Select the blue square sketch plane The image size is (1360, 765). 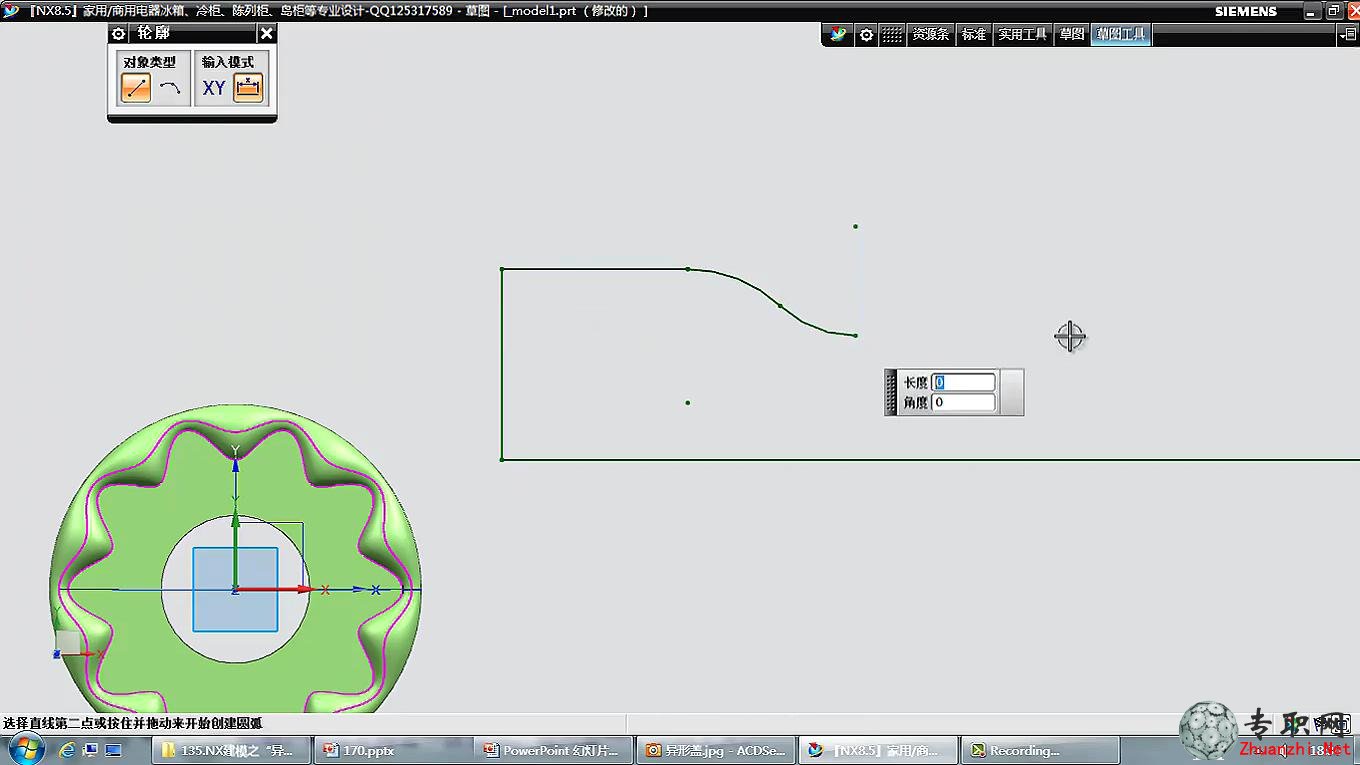point(235,589)
